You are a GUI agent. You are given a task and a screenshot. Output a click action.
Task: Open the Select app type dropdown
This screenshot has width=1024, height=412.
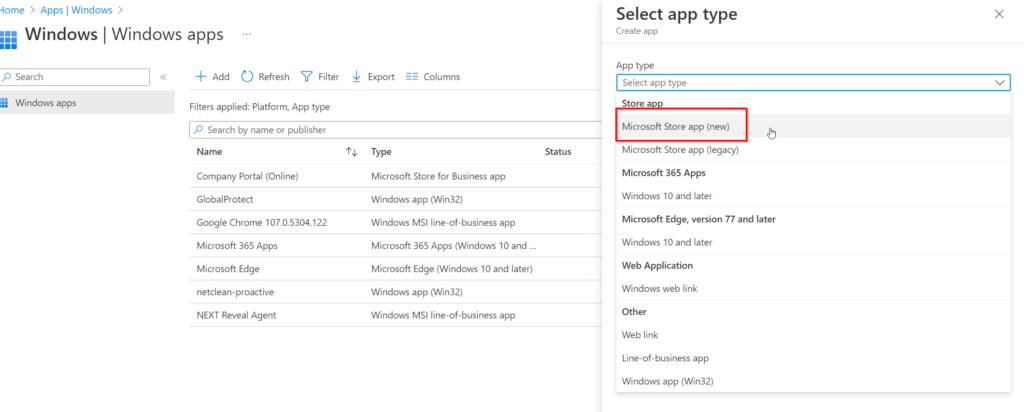point(813,83)
